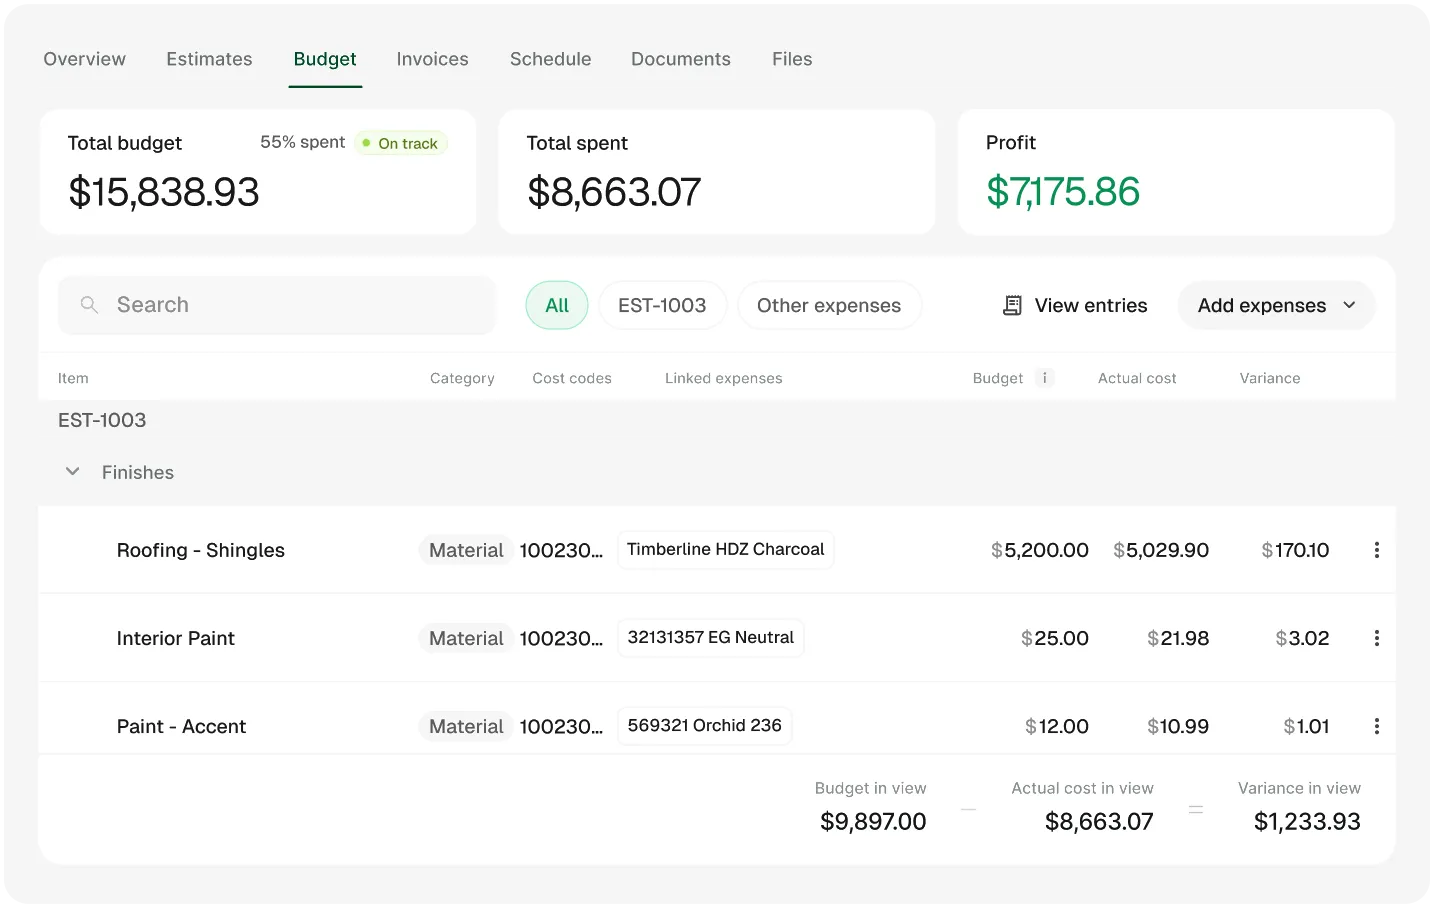Screen dimensions: 1434x908
Task: Open the Overview tab
Action: pyautogui.click(x=84, y=59)
